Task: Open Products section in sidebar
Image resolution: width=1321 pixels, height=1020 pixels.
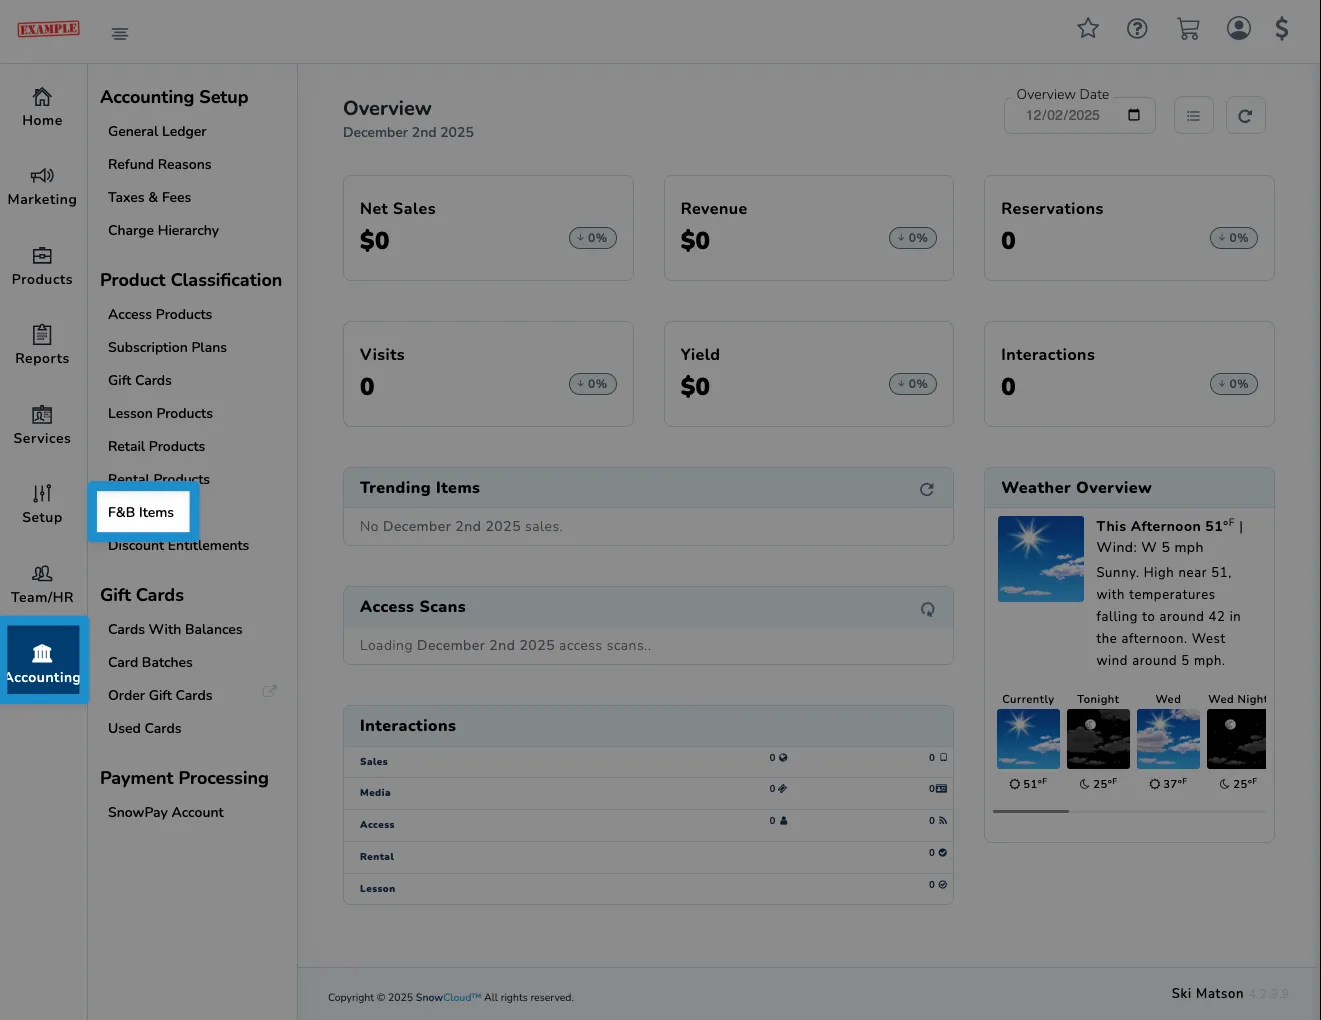Action: [x=42, y=267]
